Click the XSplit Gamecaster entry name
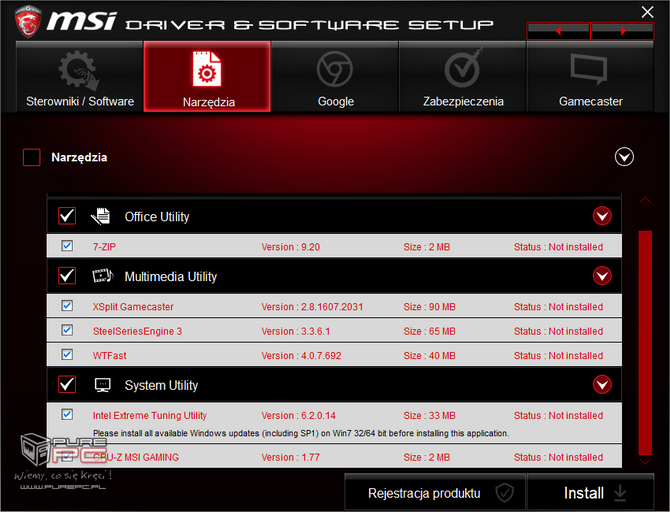The height and width of the screenshot is (512, 670). tap(133, 307)
